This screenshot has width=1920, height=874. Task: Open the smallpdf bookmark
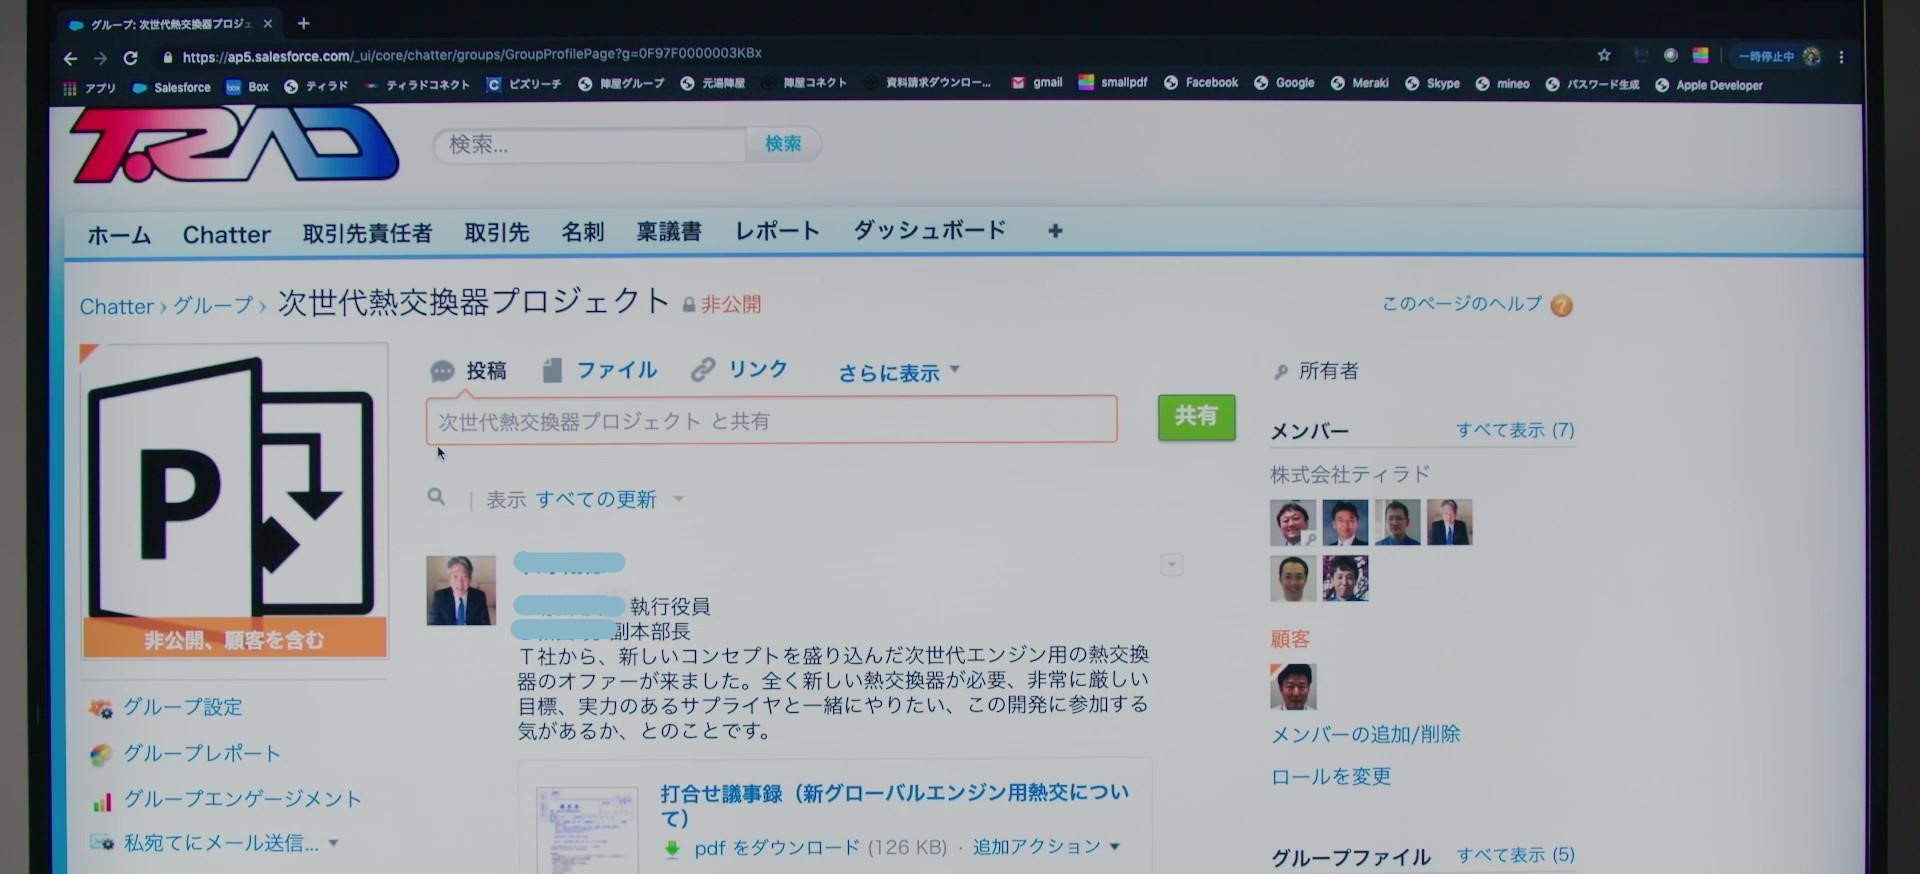(1112, 82)
